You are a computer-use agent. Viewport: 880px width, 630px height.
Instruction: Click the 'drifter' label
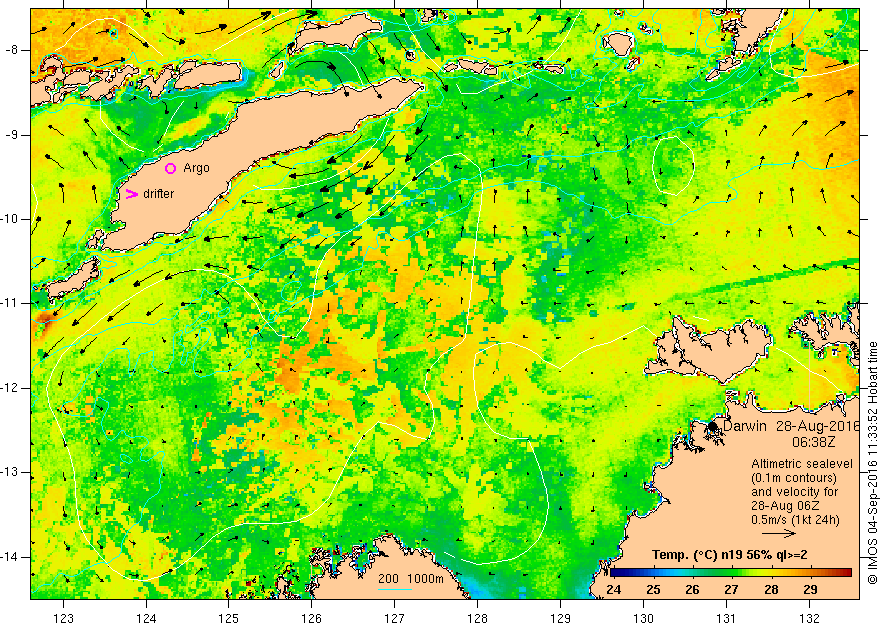pos(159,194)
